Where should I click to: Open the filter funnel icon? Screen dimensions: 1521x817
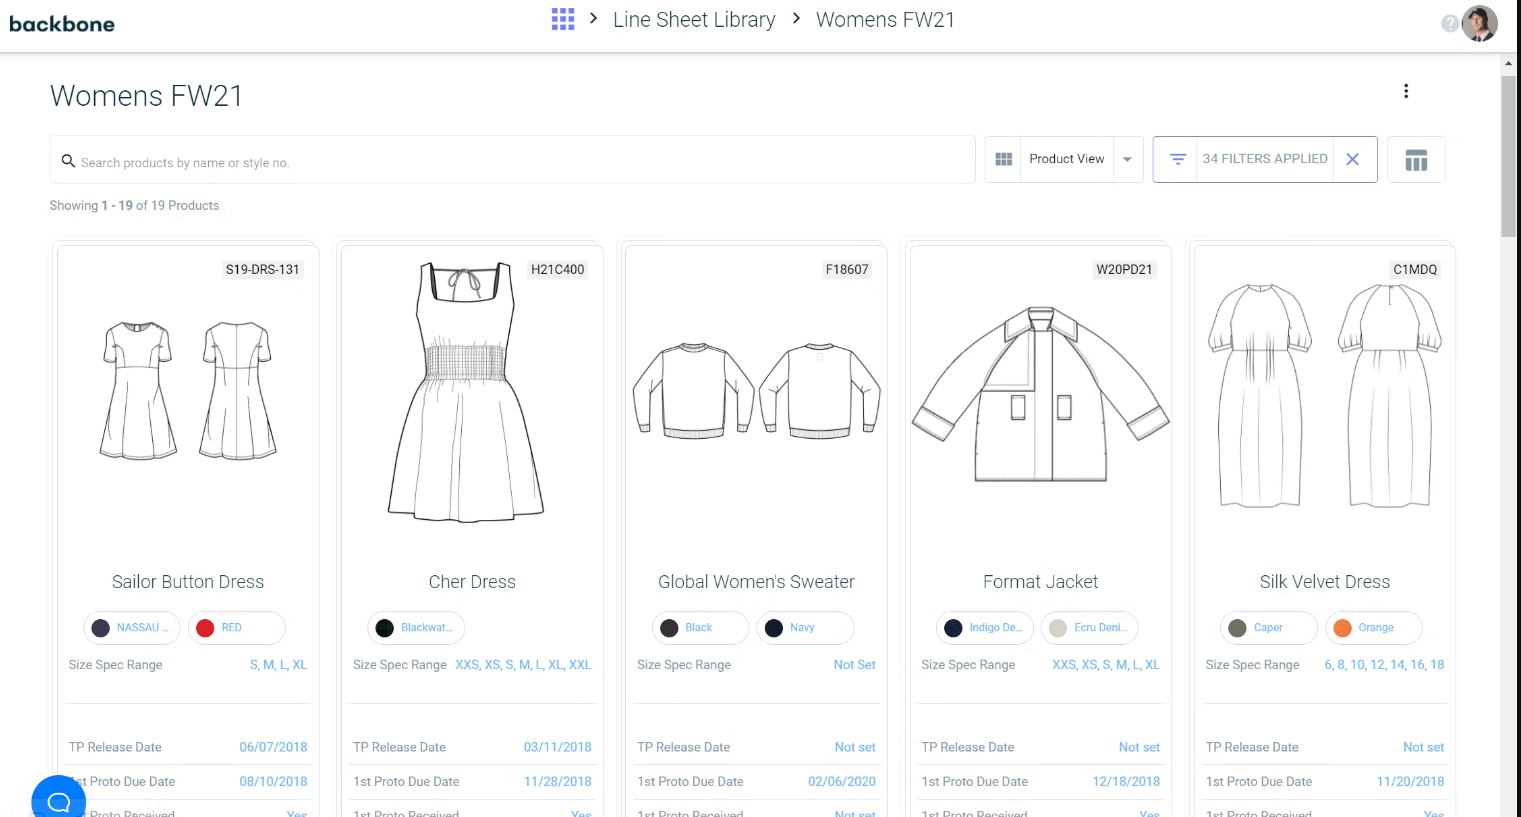[x=1178, y=159]
